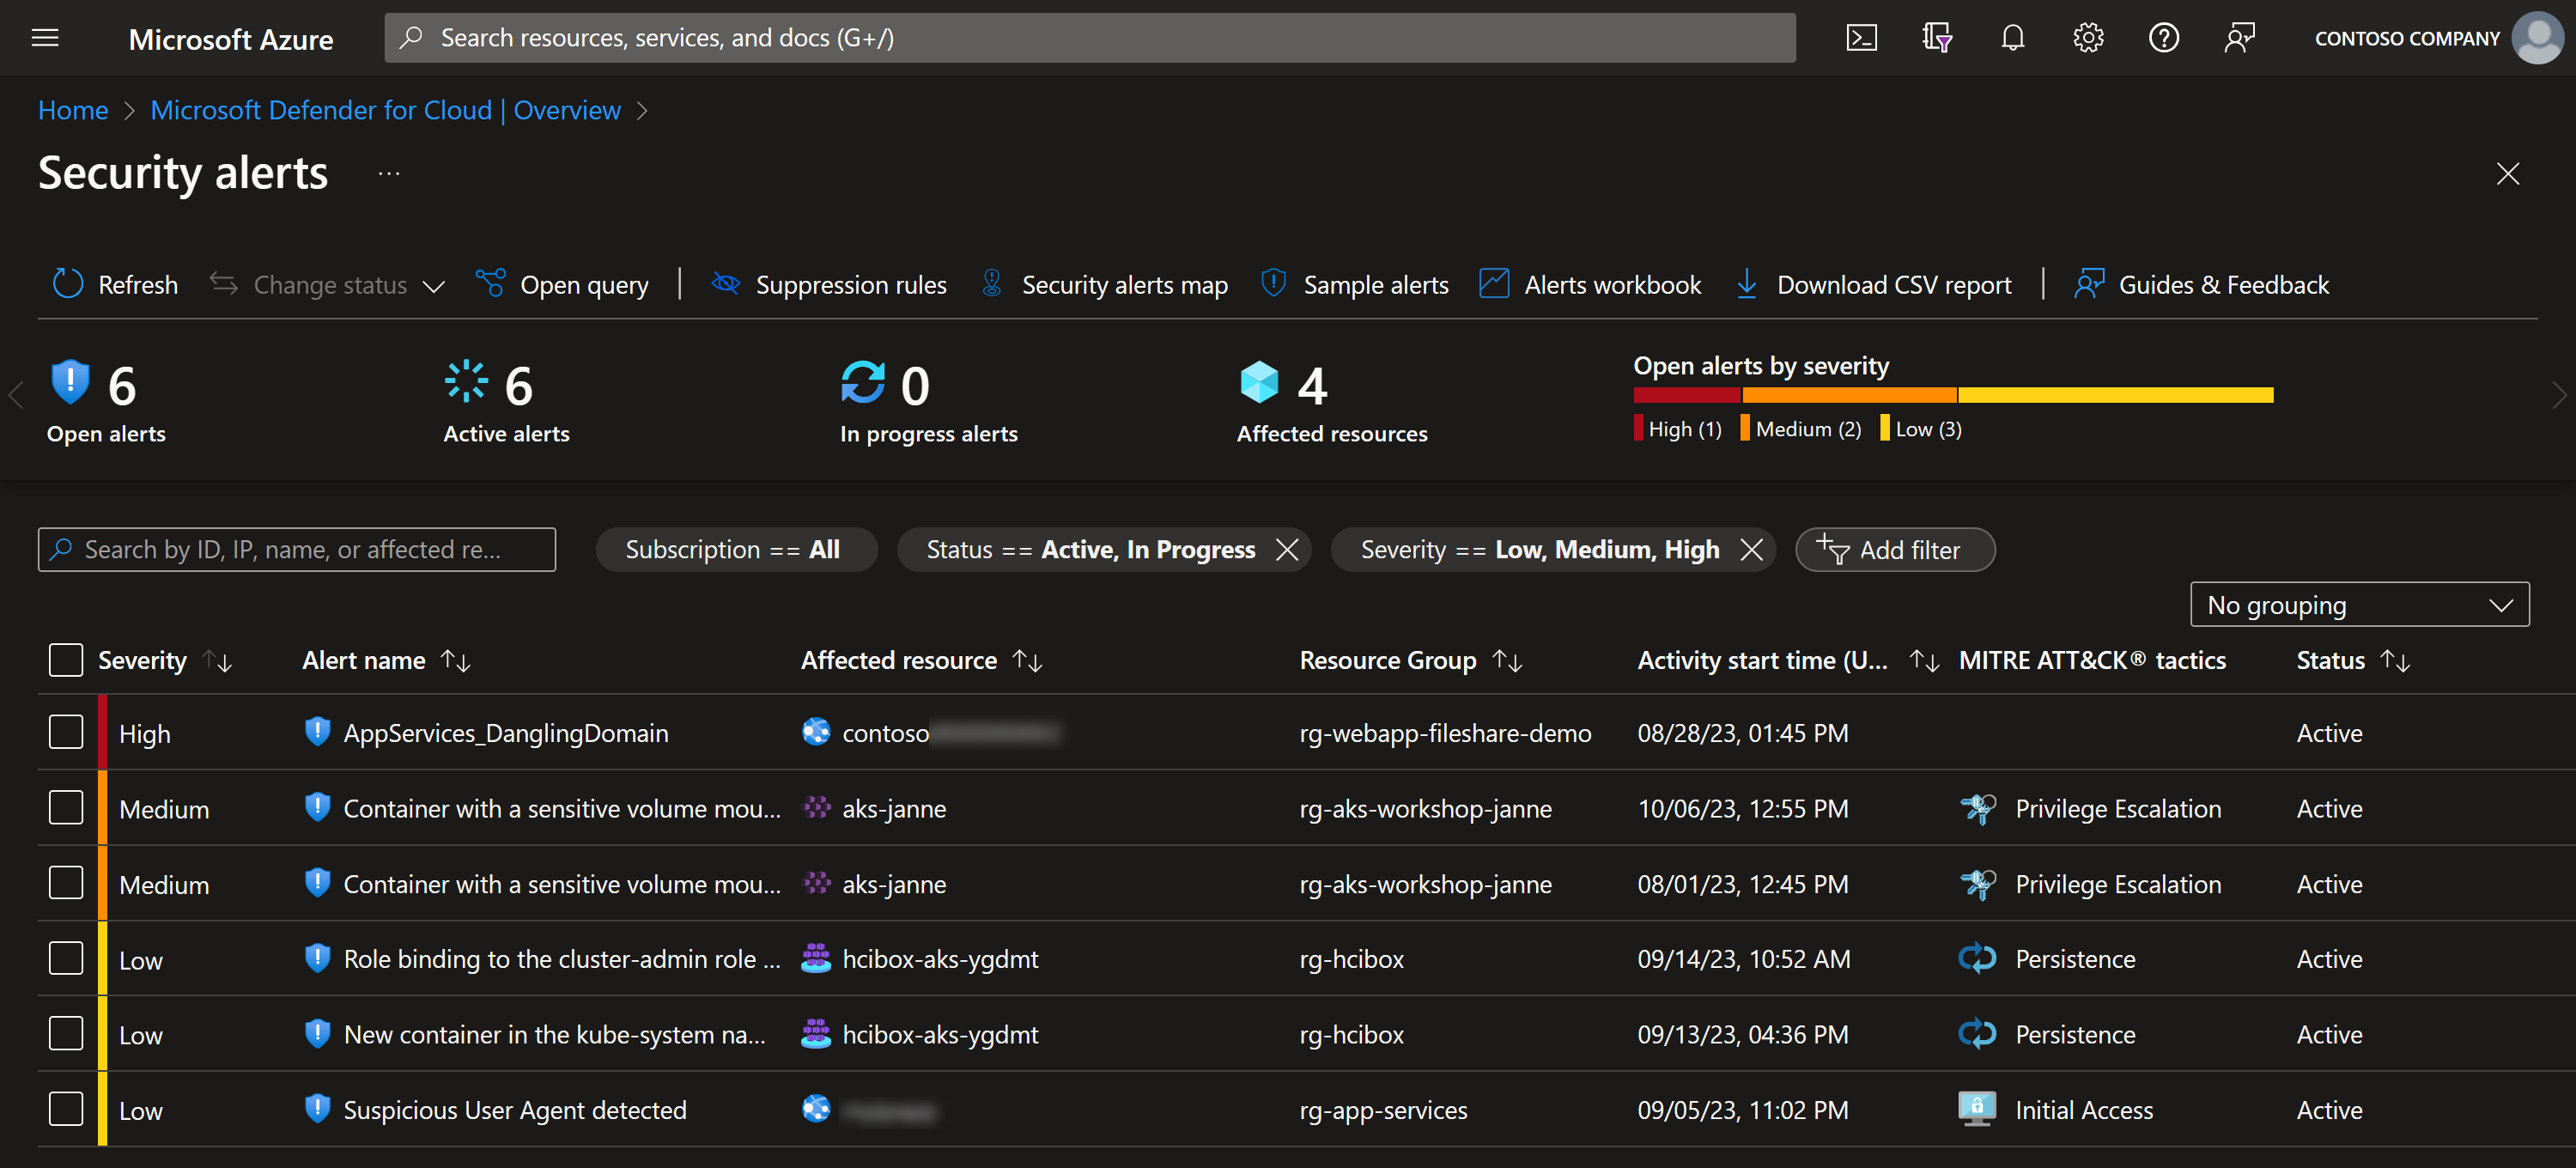Click Contoso Company account avatar
Screen dimensions: 2576x1168
pos(2538,38)
